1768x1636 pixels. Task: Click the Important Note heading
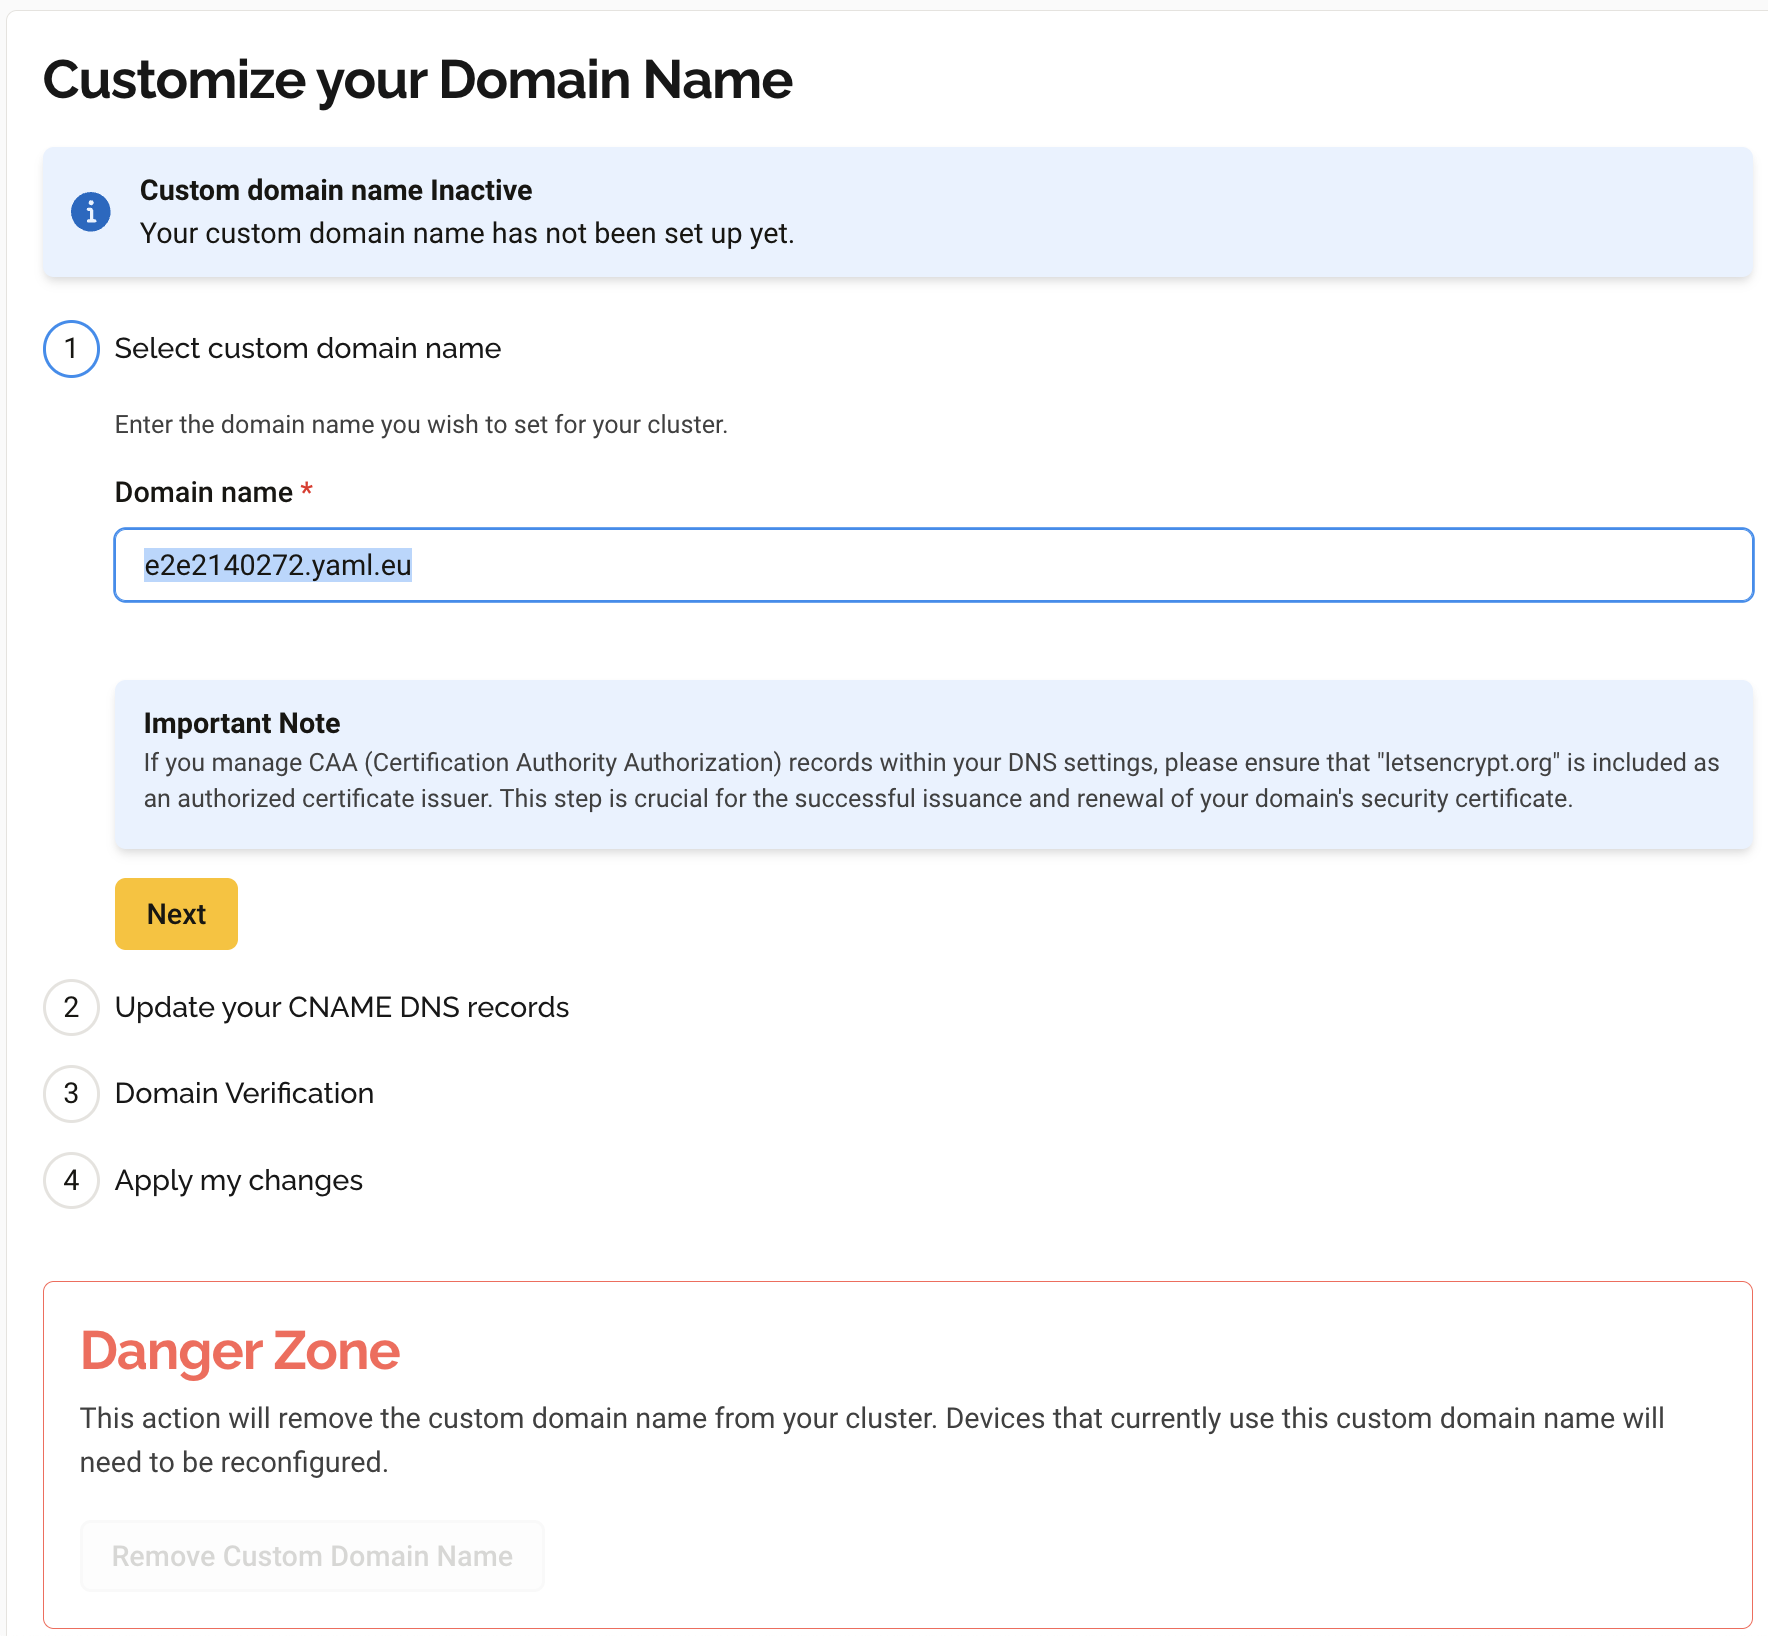pyautogui.click(x=242, y=723)
